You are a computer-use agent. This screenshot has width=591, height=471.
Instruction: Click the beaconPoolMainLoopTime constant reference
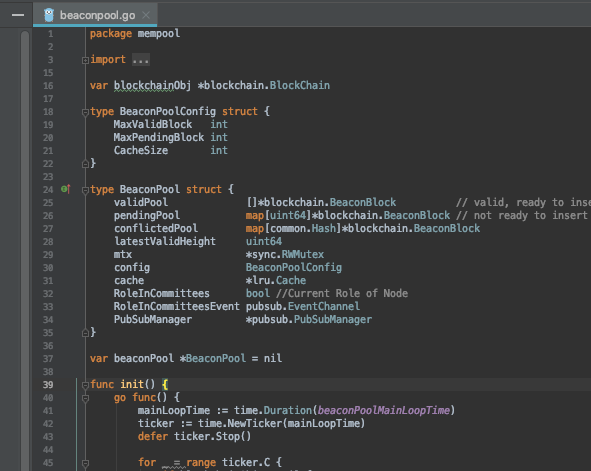tap(384, 410)
